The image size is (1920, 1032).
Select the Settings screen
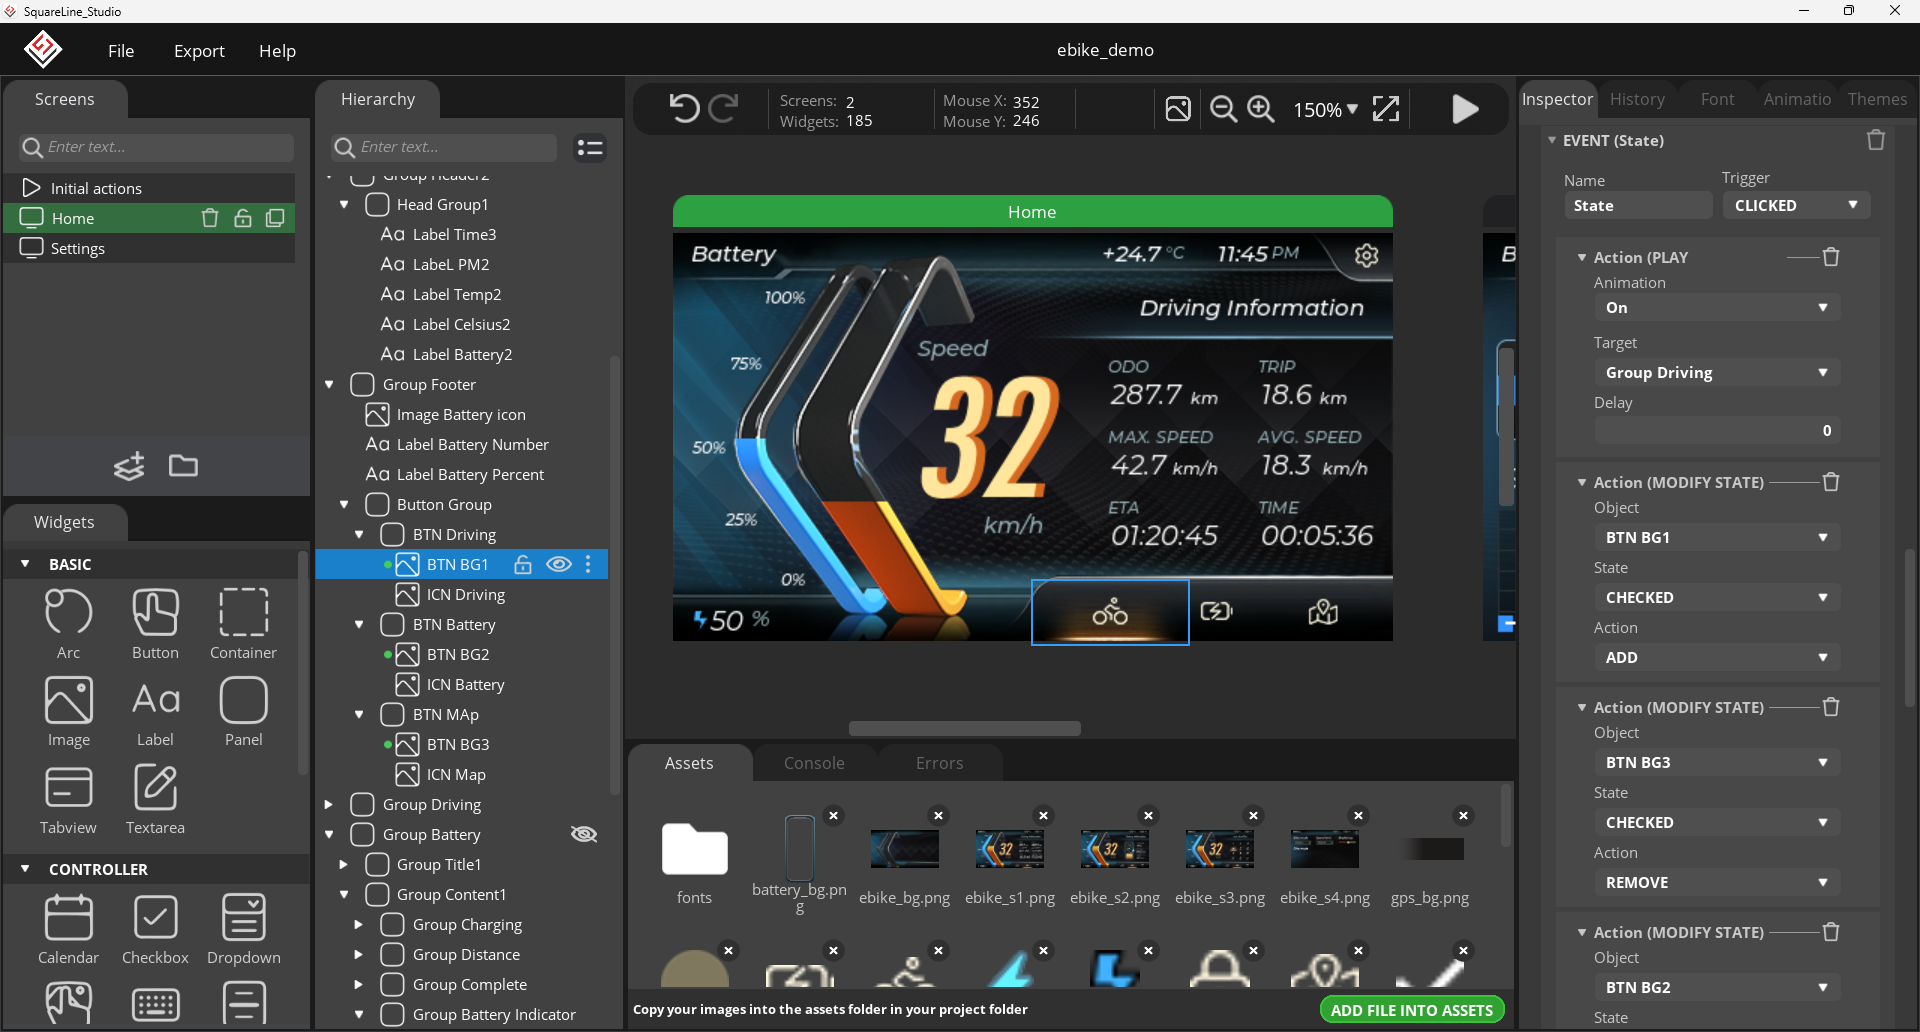150,248
